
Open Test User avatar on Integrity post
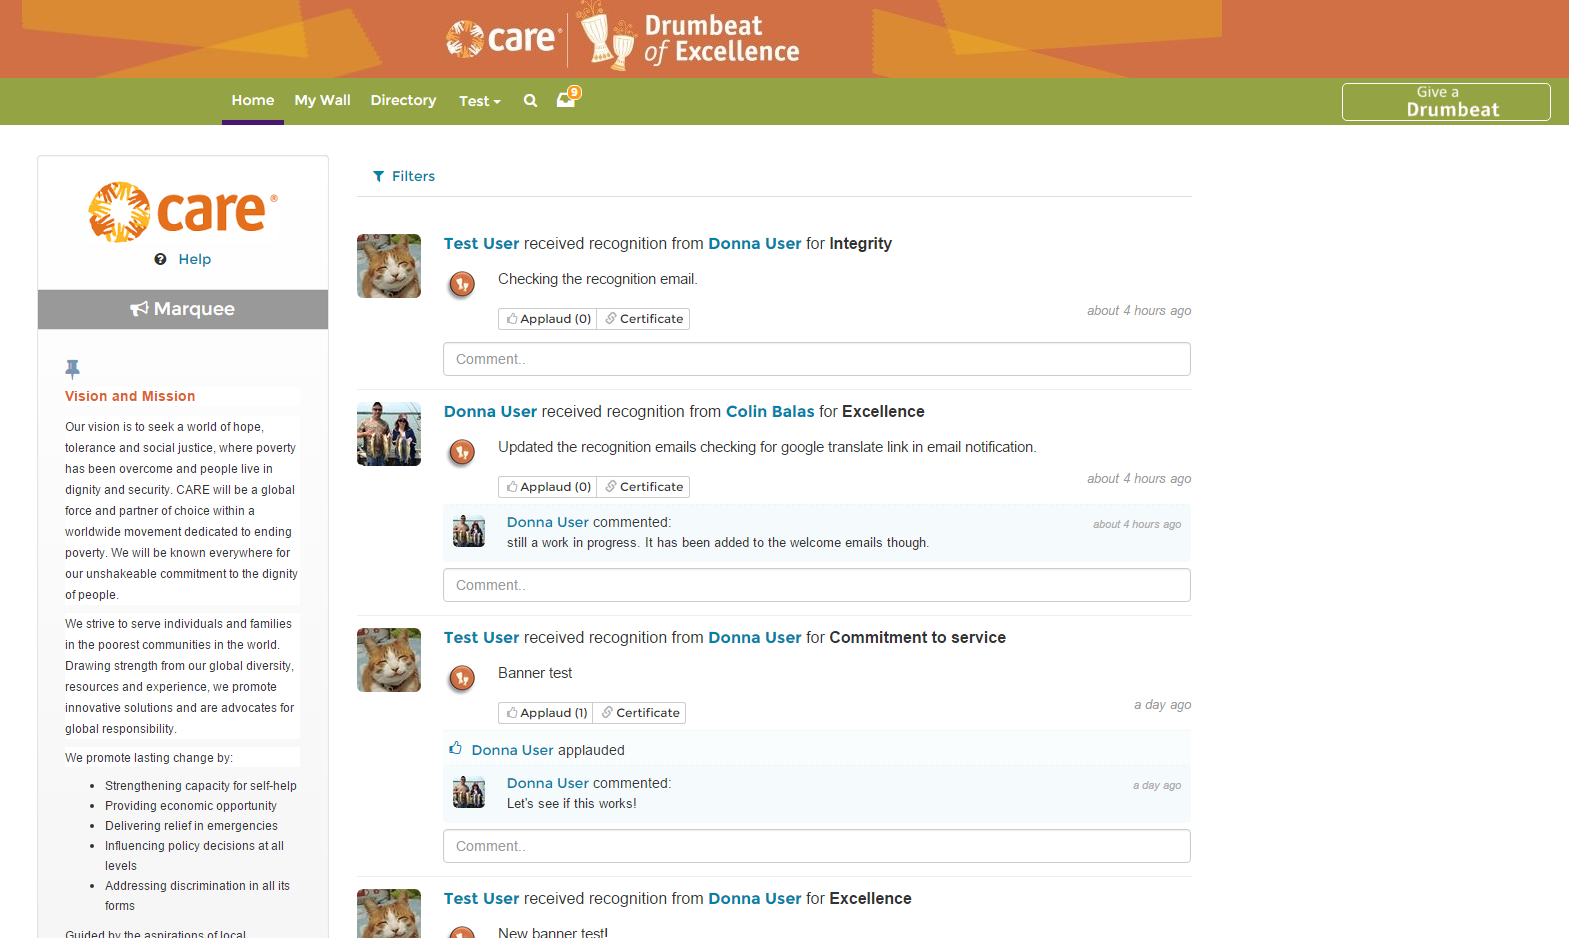[389, 266]
